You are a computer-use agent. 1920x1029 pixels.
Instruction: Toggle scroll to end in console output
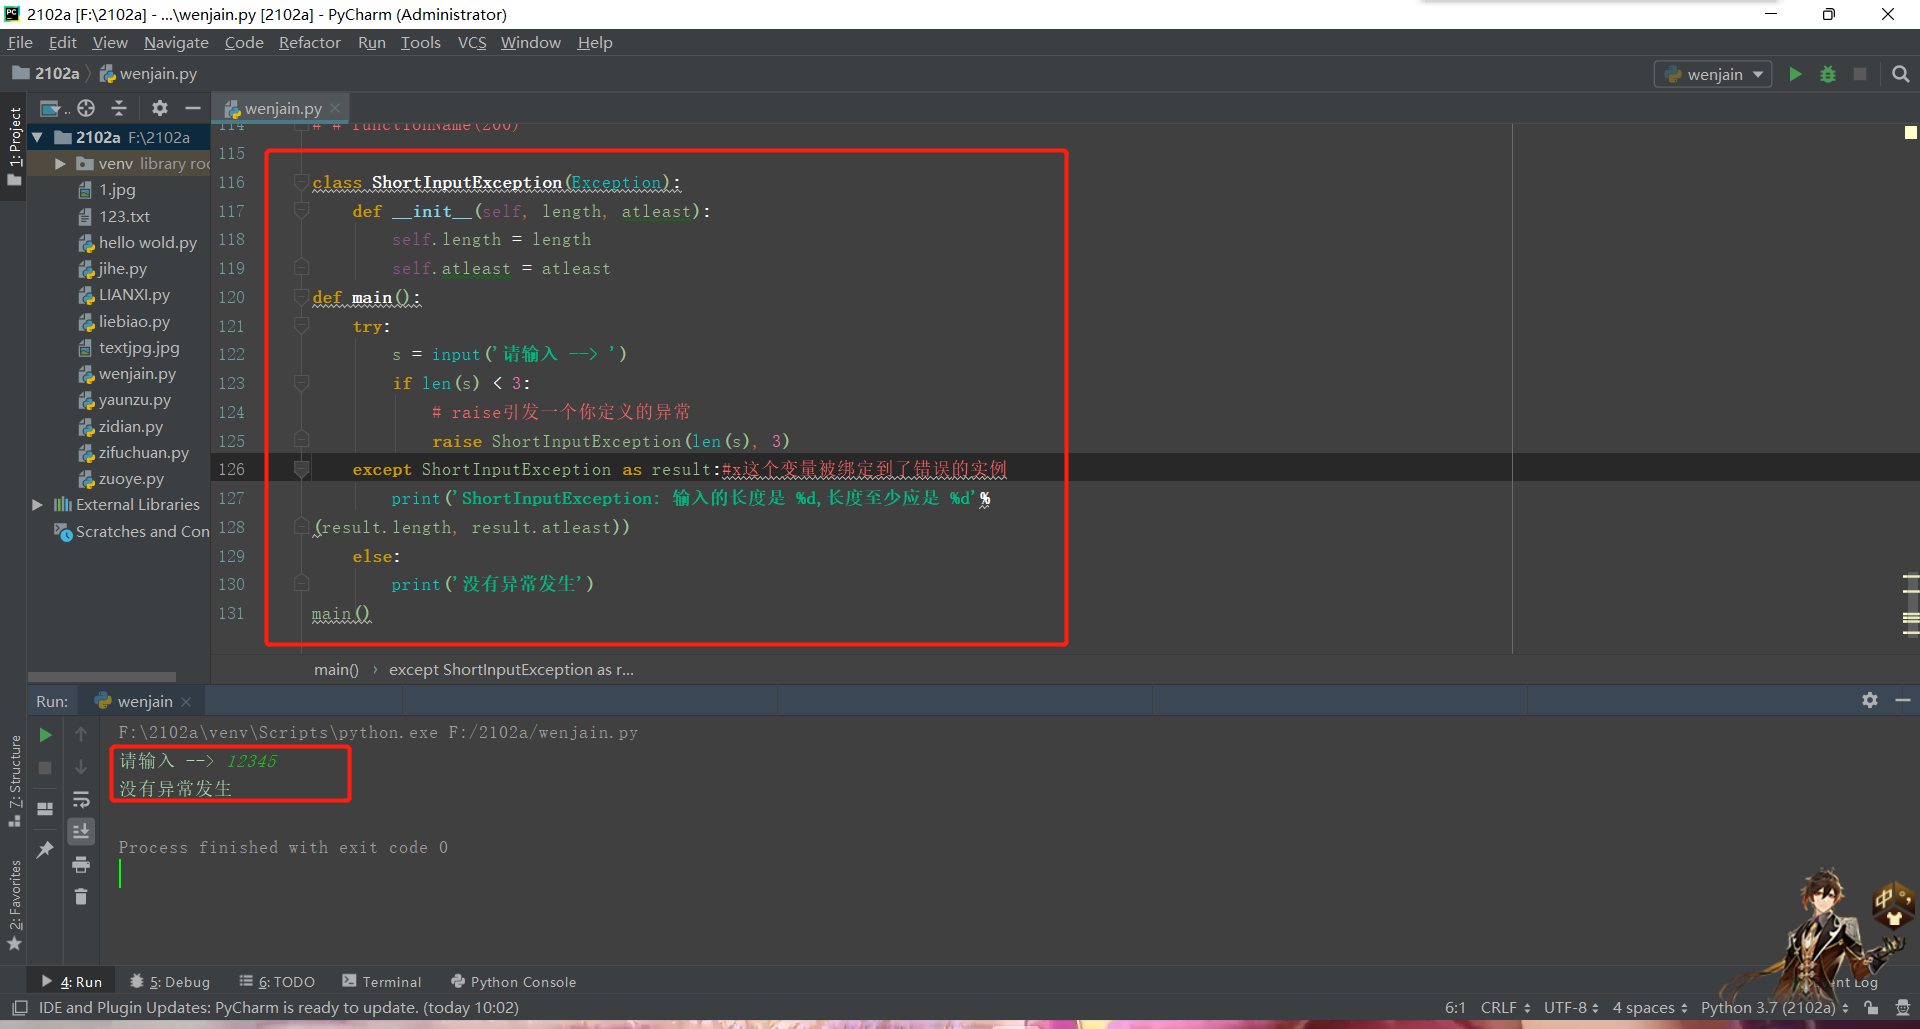click(x=81, y=831)
